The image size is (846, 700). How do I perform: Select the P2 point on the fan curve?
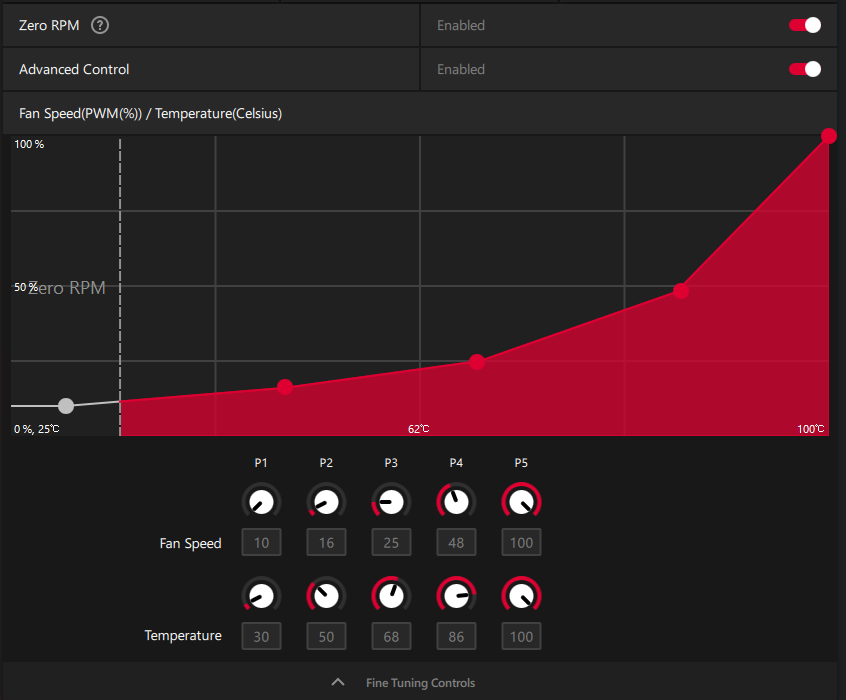click(285, 387)
